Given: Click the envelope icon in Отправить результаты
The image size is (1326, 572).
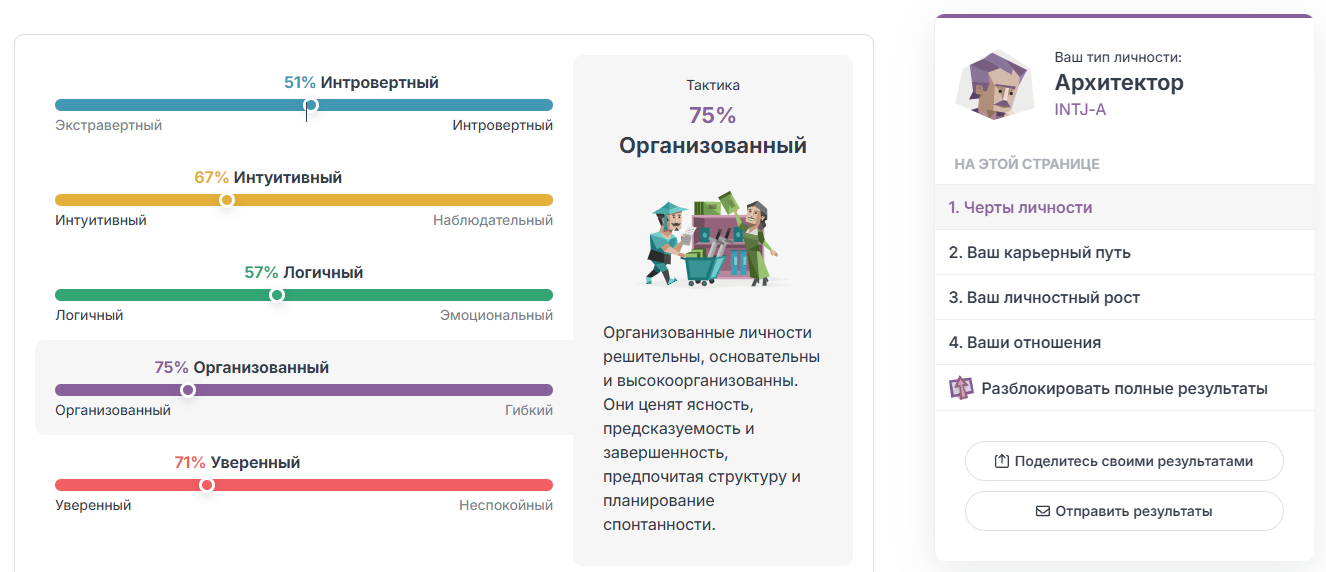Looking at the screenshot, I should tap(1042, 511).
